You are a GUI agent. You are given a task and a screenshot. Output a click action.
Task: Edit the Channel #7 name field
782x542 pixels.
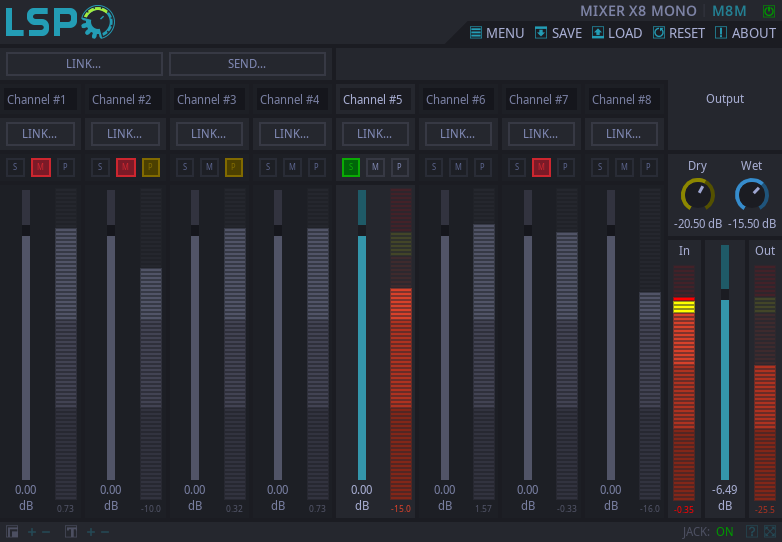(541, 100)
